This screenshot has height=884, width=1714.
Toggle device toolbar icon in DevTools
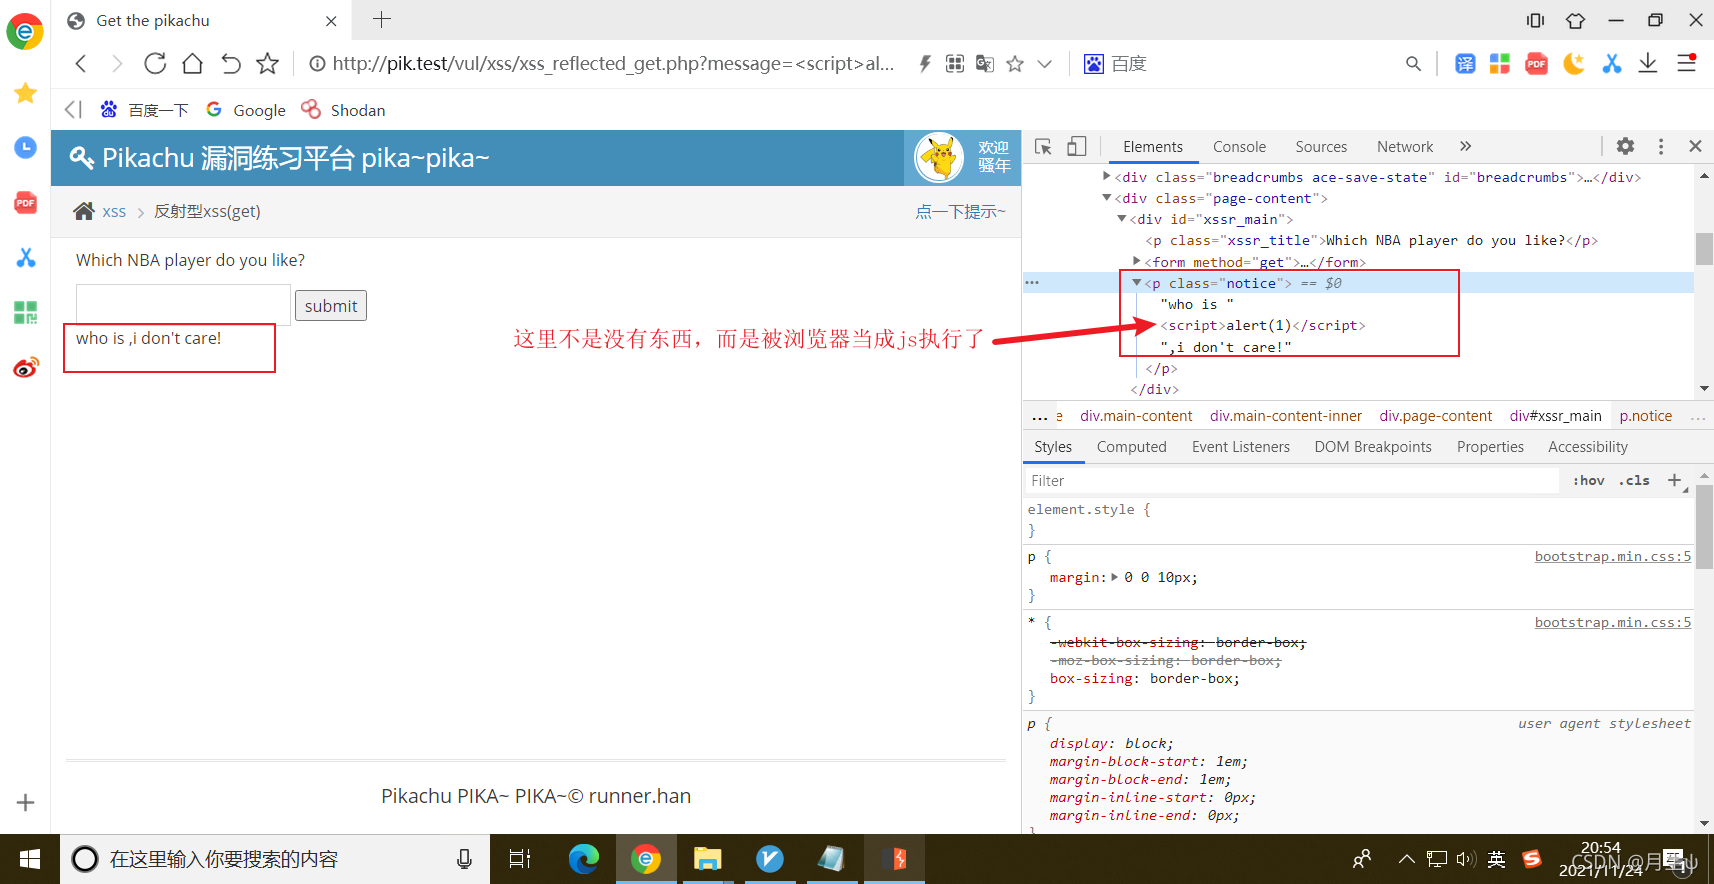tap(1077, 147)
